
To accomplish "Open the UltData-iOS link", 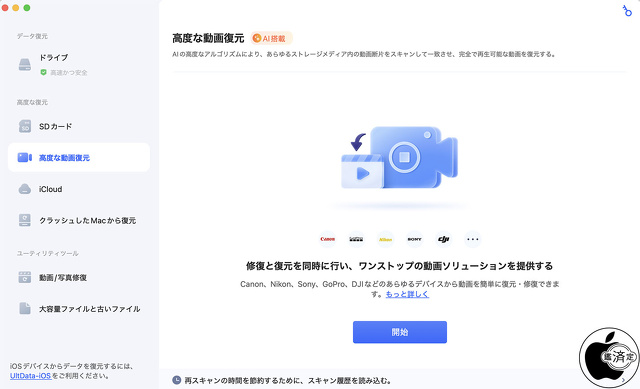I will tap(30, 376).
